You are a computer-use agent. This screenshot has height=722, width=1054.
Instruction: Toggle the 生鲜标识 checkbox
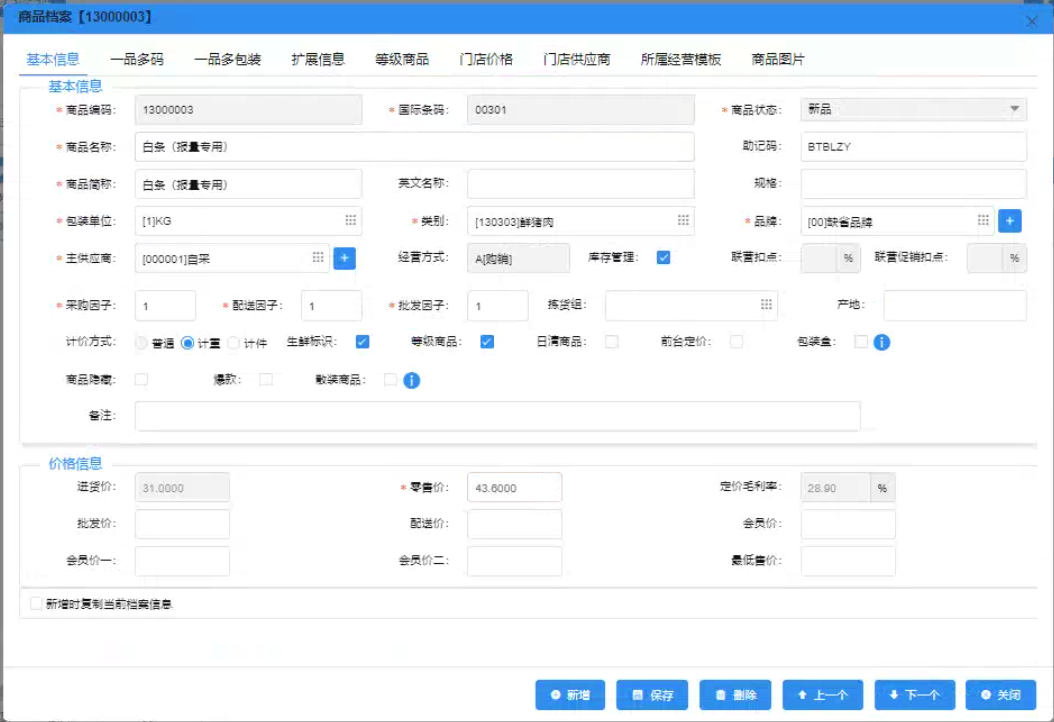[363, 342]
